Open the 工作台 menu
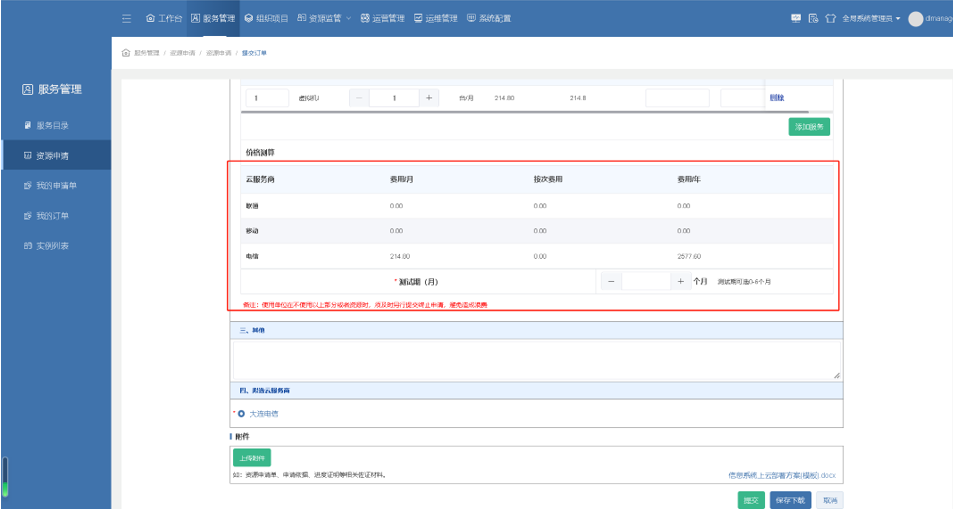This screenshot has height=509, width=953. 164,18
